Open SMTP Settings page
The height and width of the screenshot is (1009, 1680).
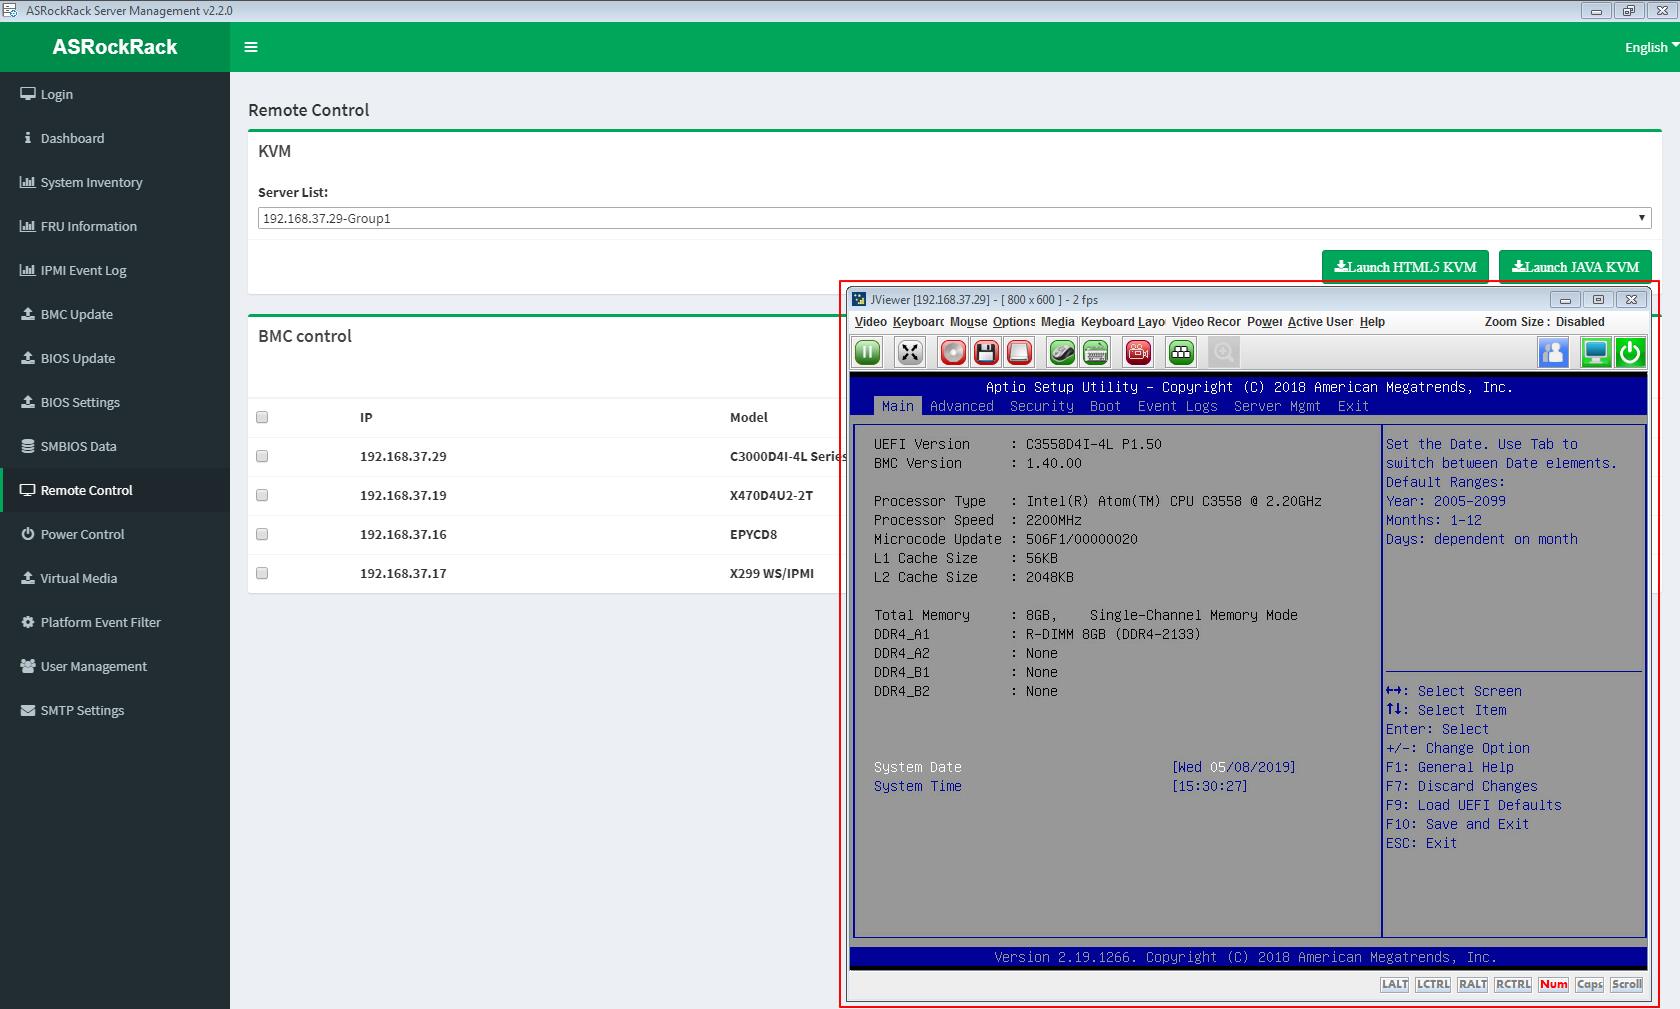[x=115, y=710]
